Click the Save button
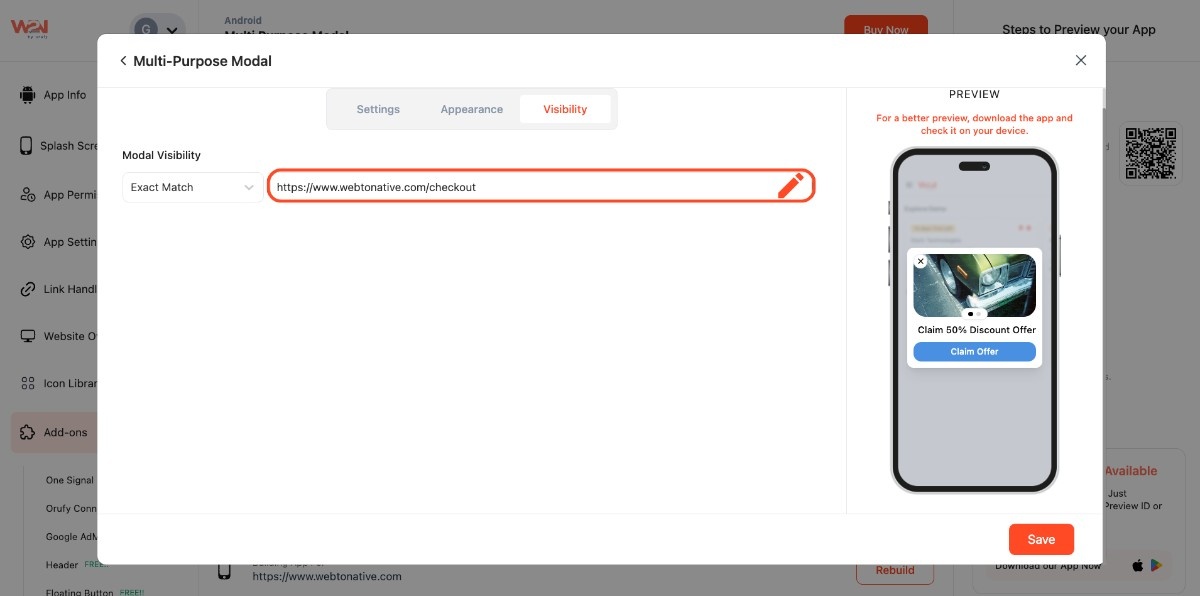Image resolution: width=1200 pixels, height=596 pixels. (x=1040, y=539)
